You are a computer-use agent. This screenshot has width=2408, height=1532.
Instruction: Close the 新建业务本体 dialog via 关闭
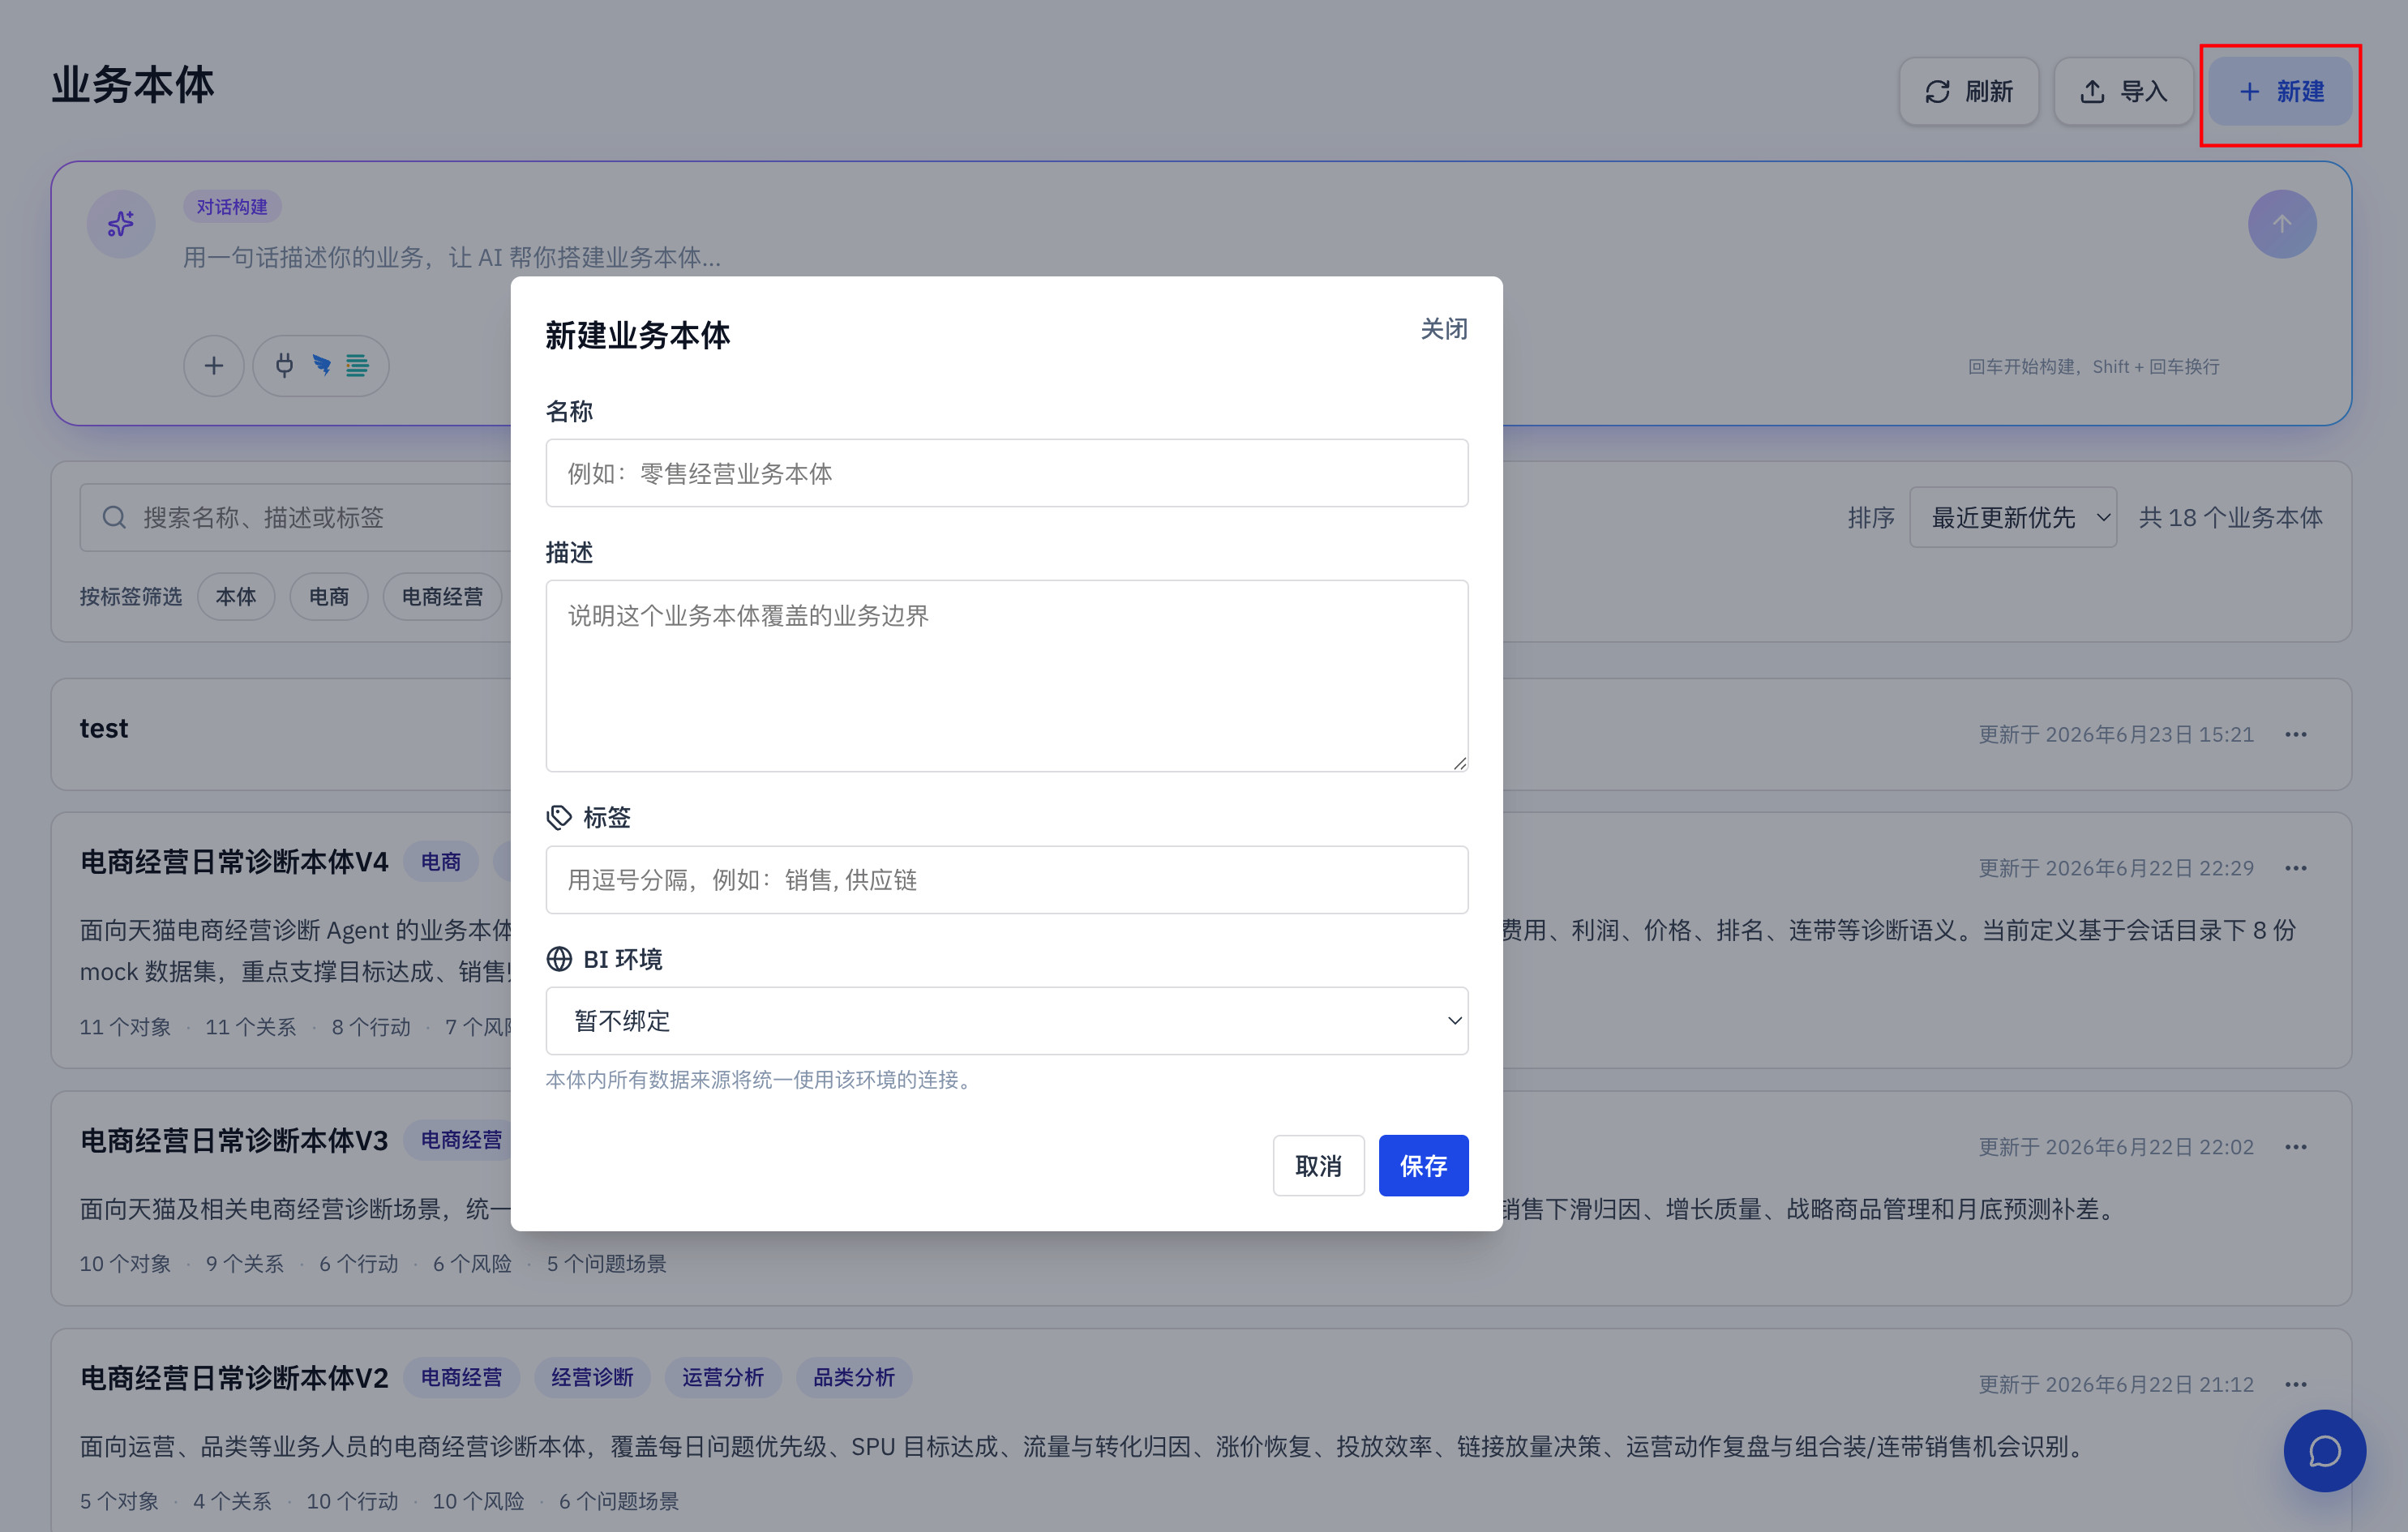pyautogui.click(x=1444, y=329)
